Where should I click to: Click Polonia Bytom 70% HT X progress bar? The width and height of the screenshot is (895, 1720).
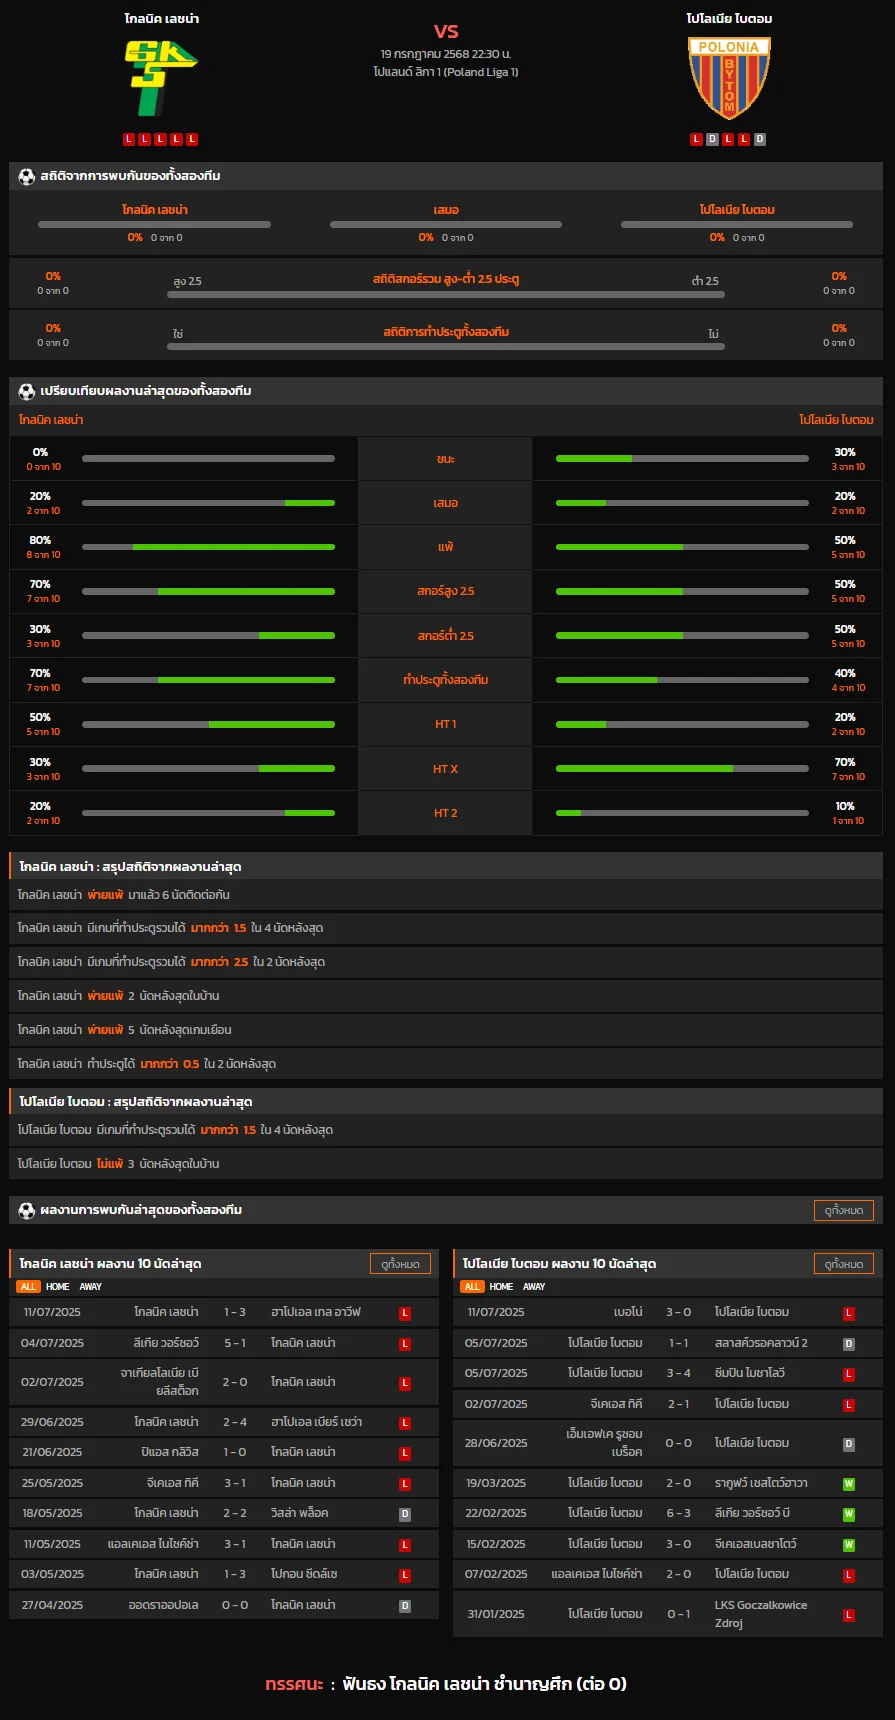pyautogui.click(x=682, y=769)
